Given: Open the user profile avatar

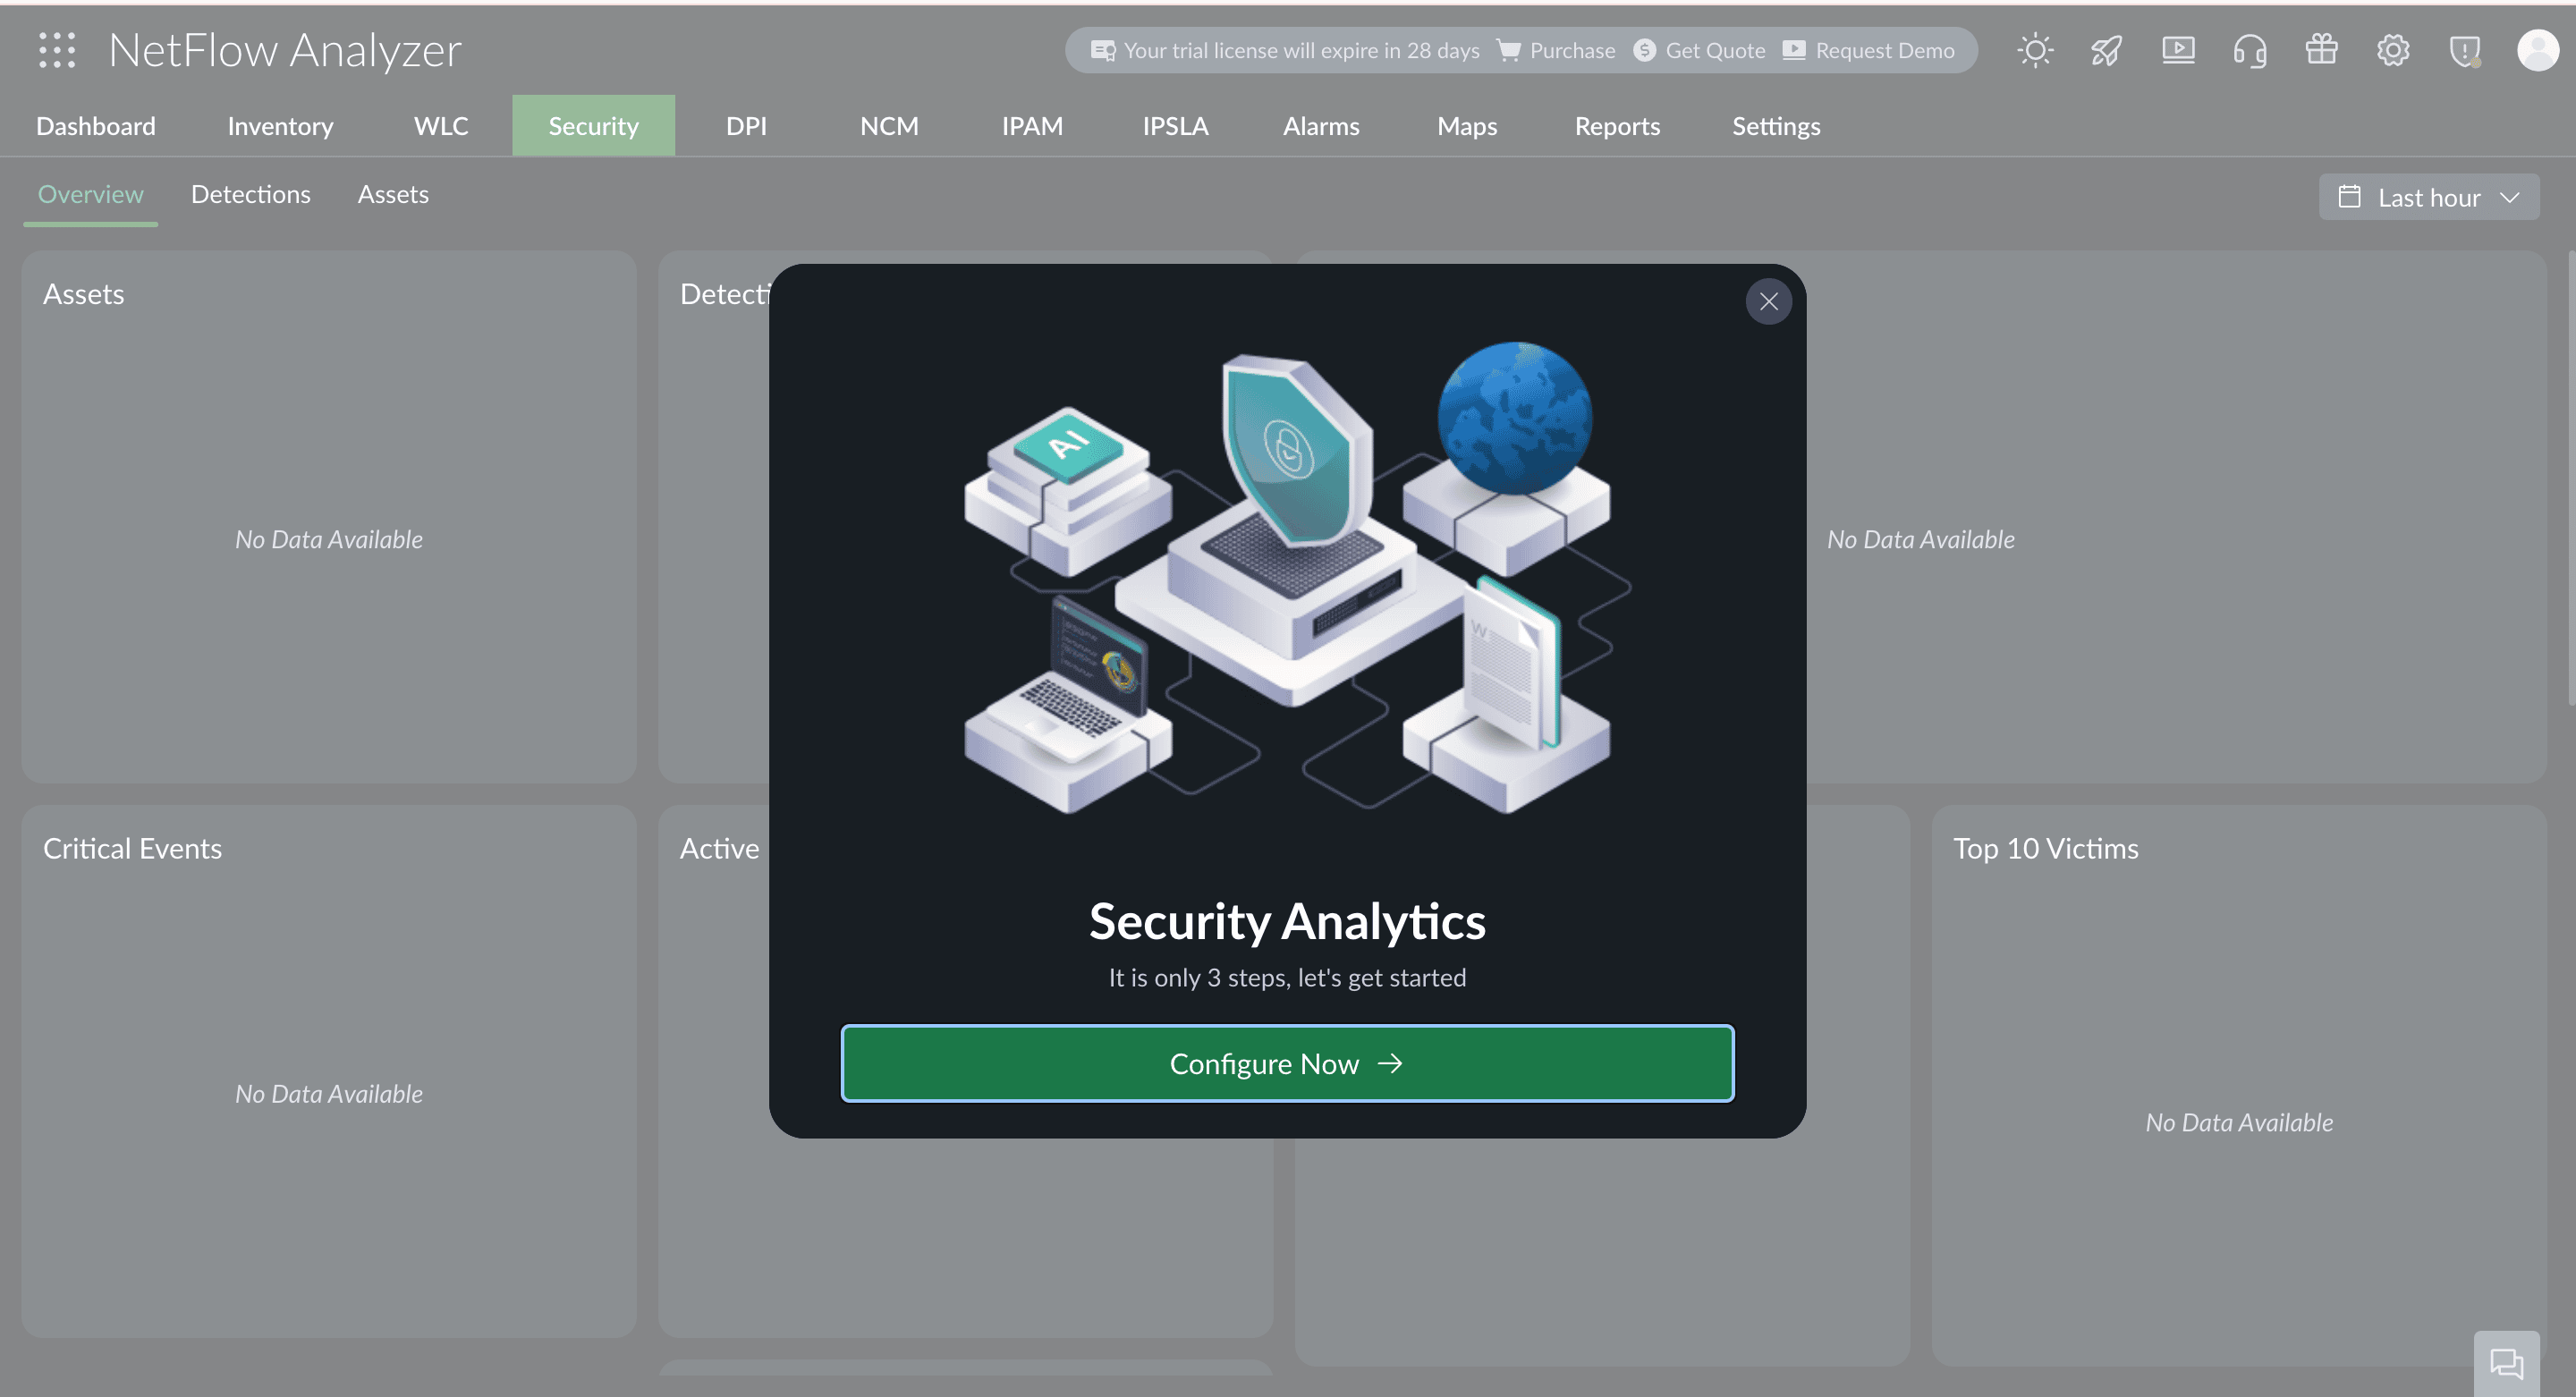Looking at the screenshot, I should pyautogui.click(x=2537, y=50).
